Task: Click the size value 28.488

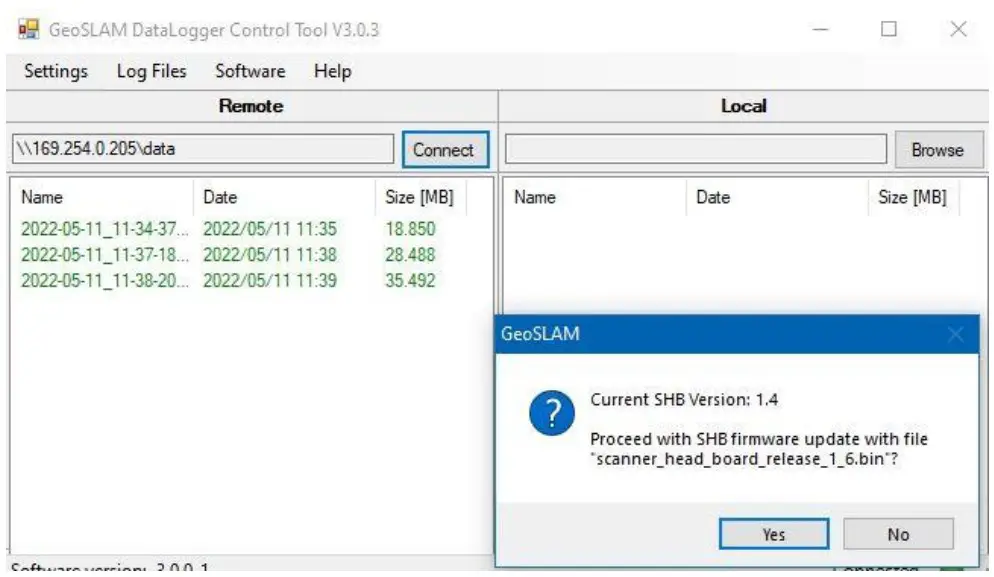Action: [x=410, y=255]
